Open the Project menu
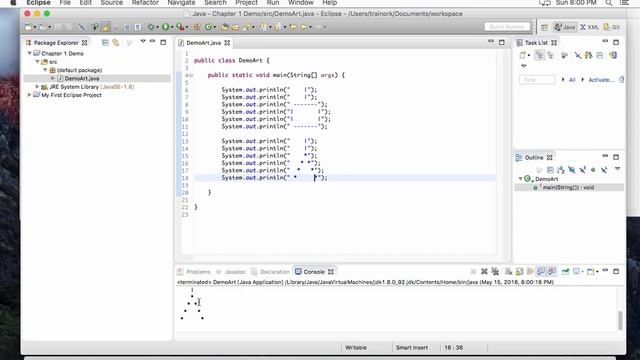 [x=246, y=3]
